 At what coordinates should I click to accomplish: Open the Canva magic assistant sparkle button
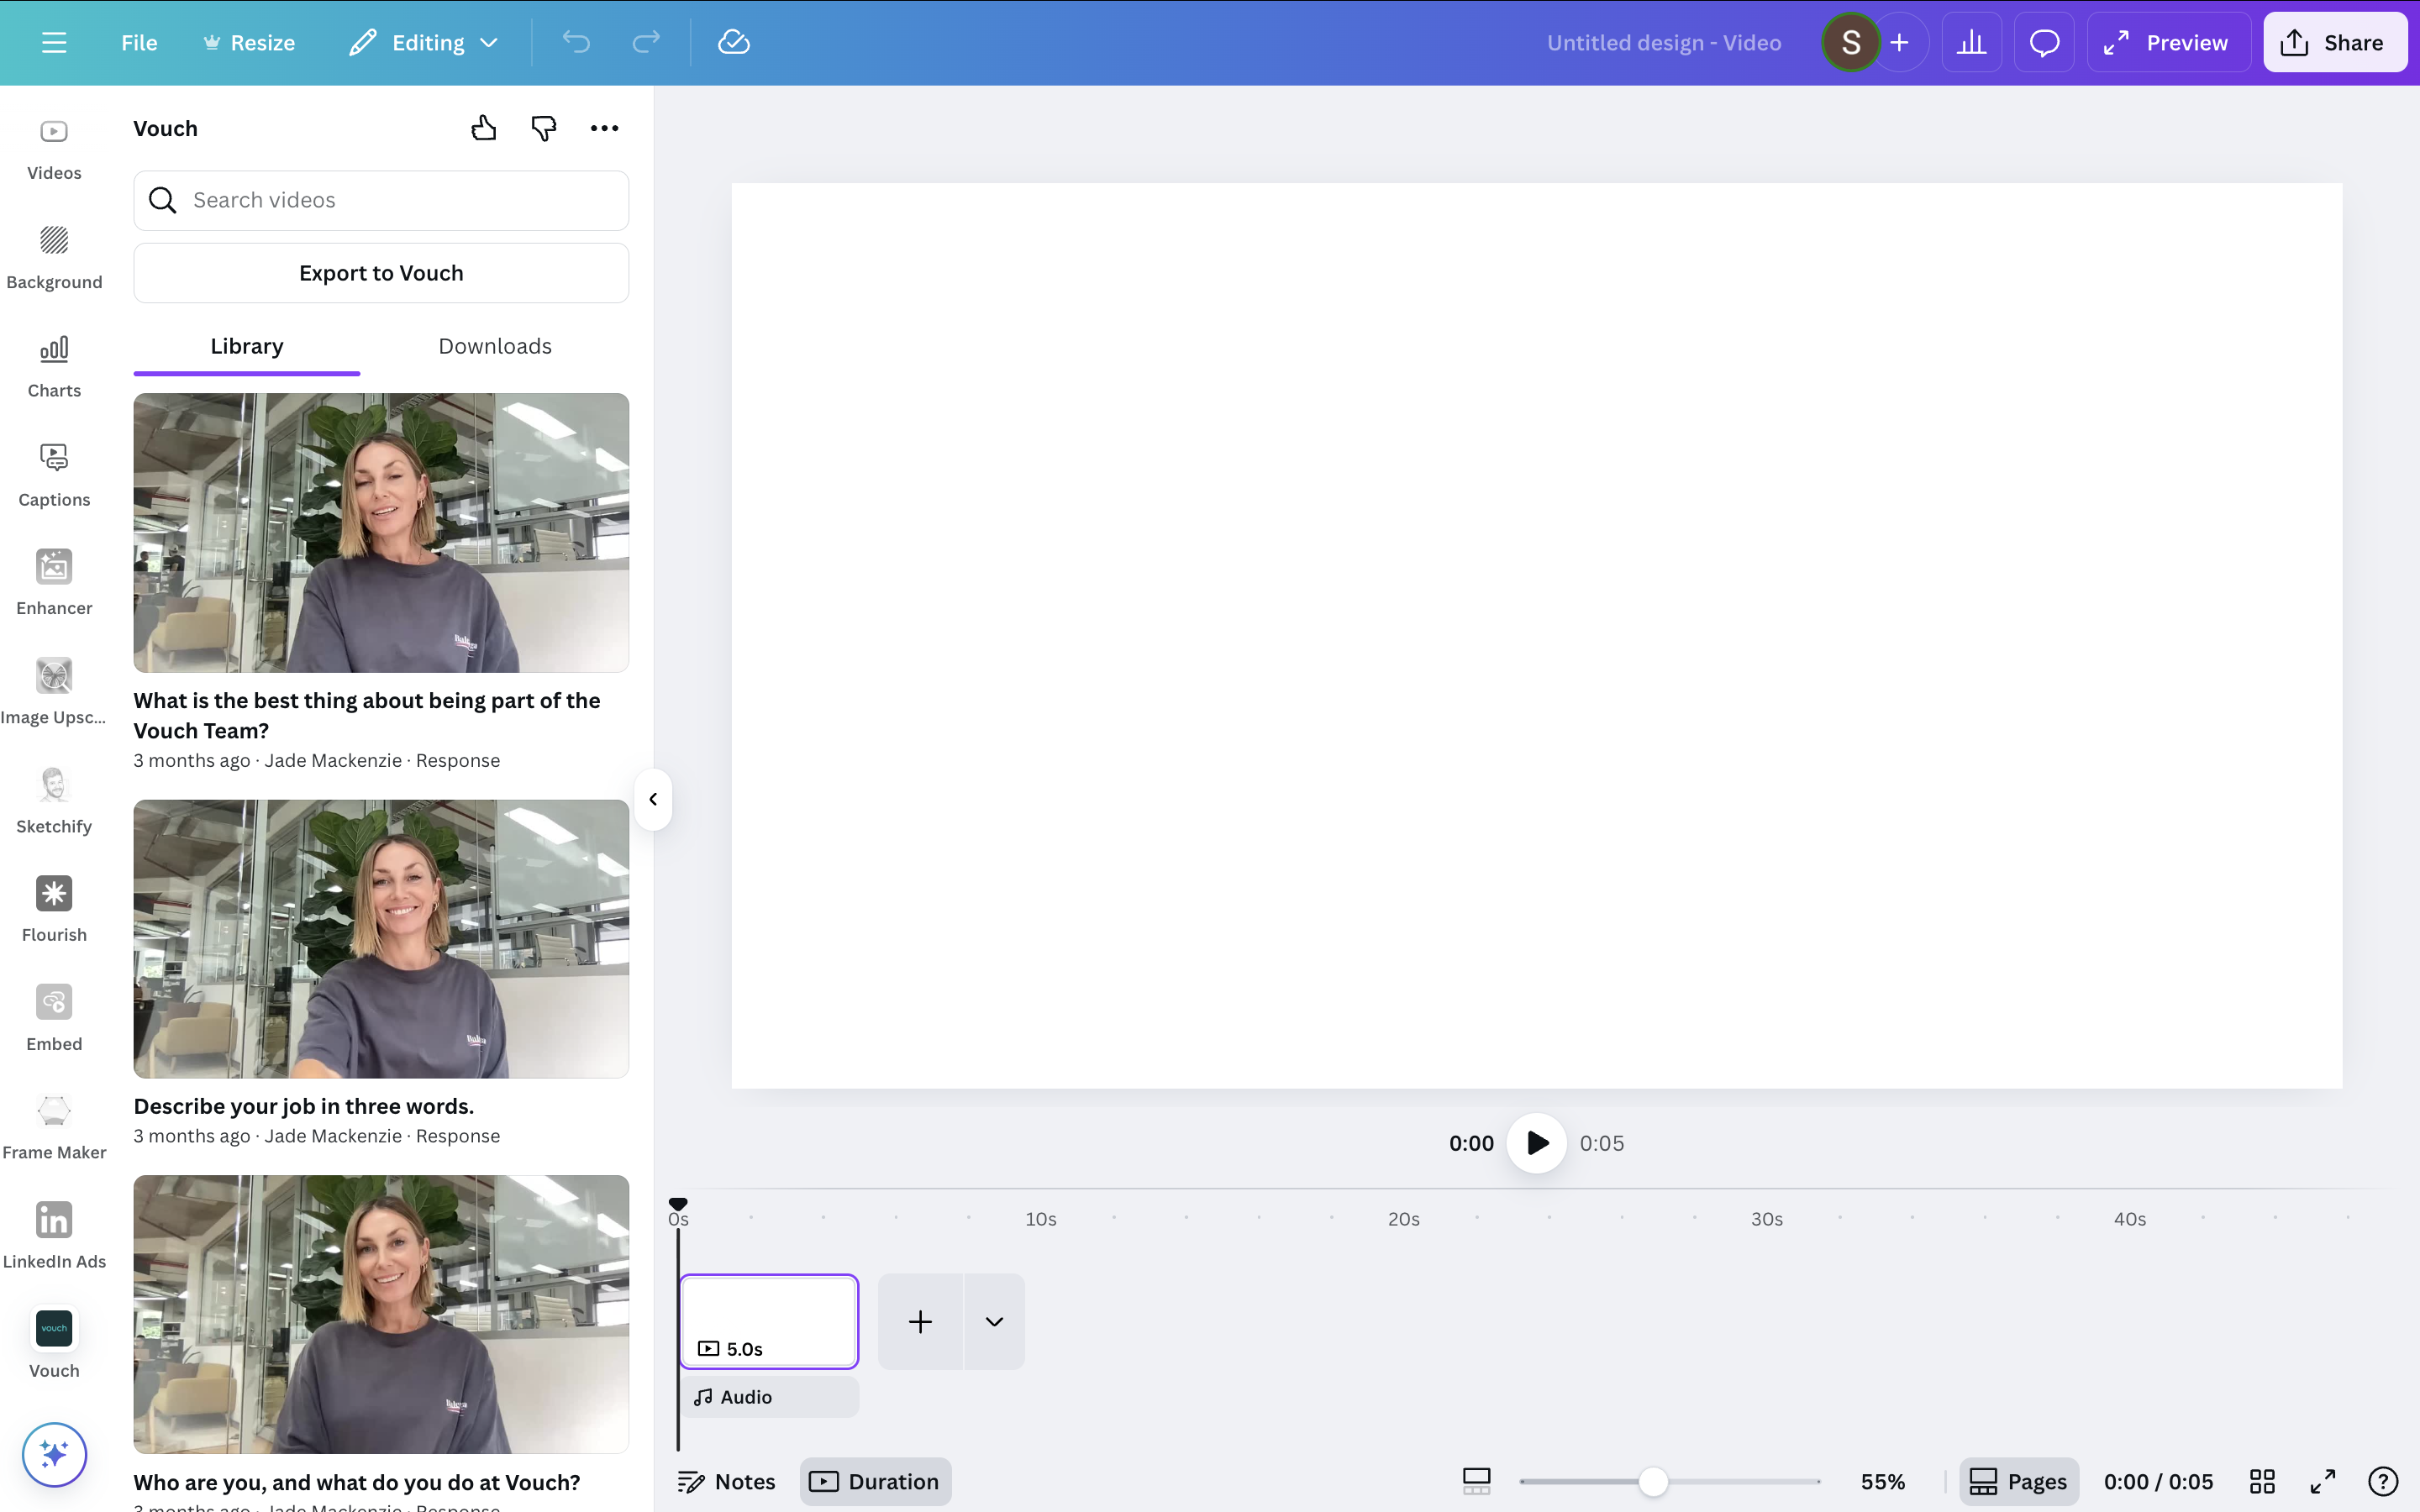(54, 1454)
